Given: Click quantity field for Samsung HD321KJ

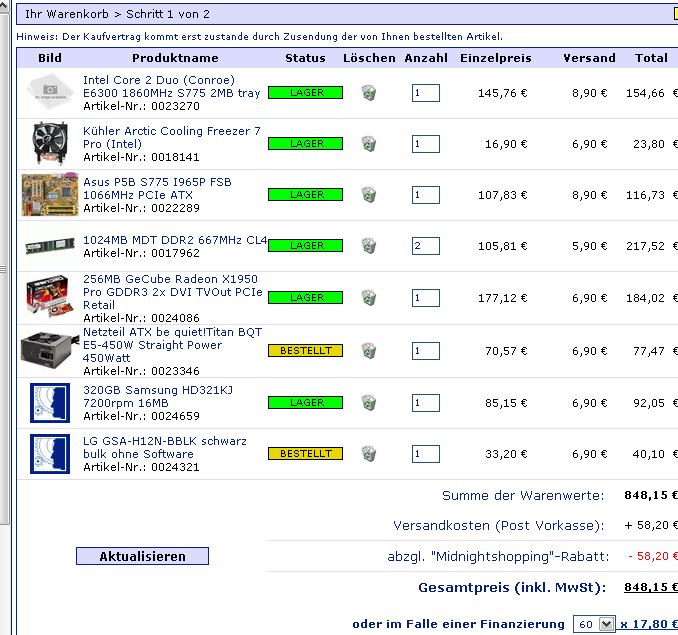Looking at the screenshot, I should point(426,403).
